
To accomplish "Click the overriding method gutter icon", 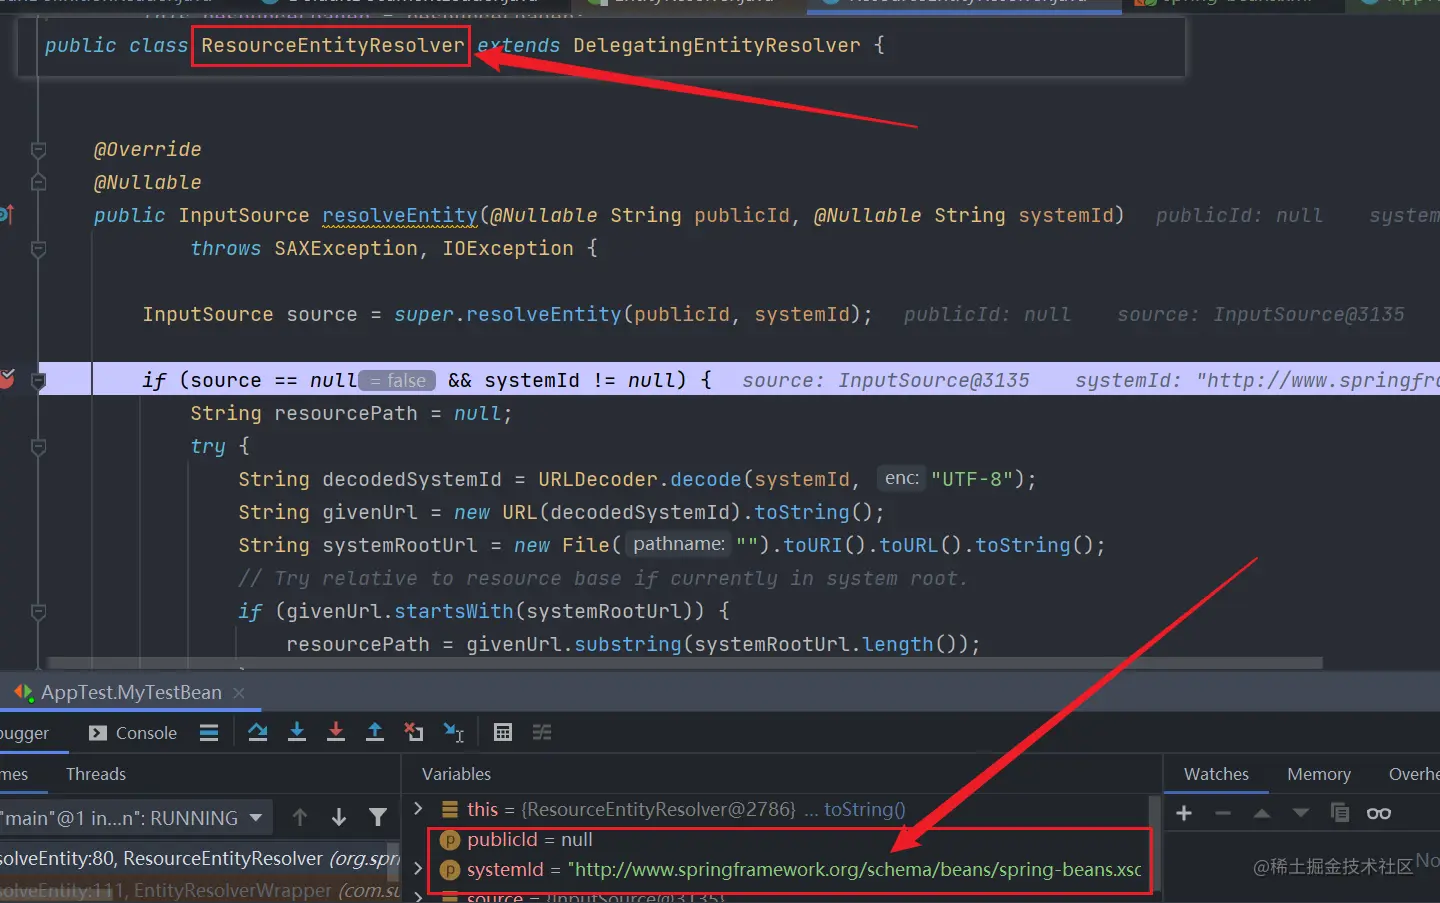I will click(6, 214).
